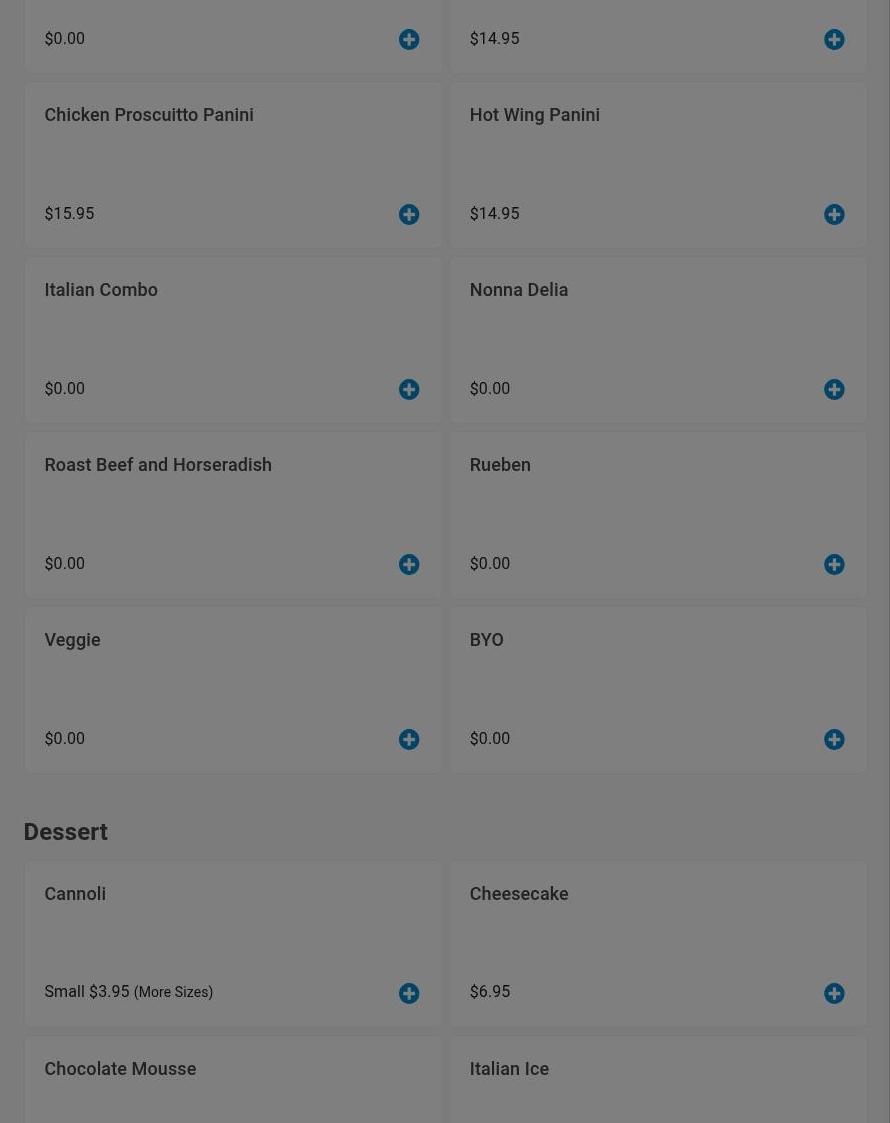890x1123 pixels.
Task: Add Cannoli with its plus icon
Action: click(x=409, y=993)
